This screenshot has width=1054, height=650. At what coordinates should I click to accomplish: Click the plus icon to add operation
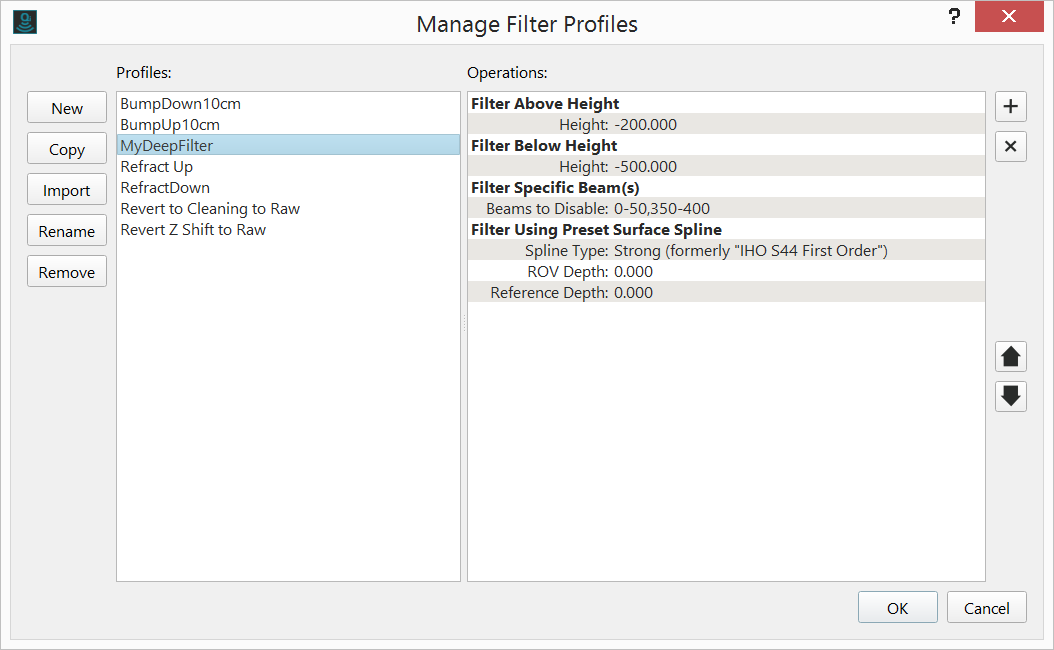pos(1011,106)
